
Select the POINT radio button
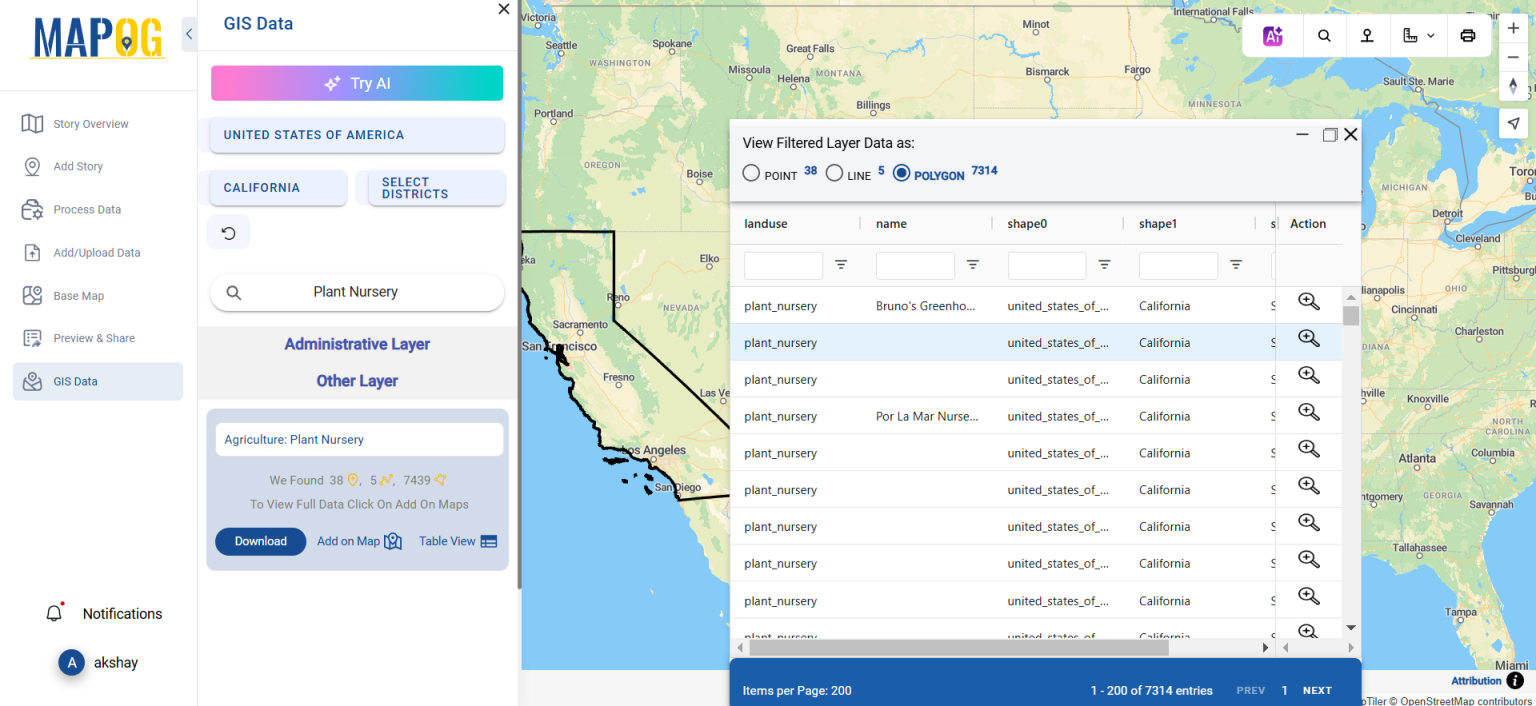(x=751, y=172)
